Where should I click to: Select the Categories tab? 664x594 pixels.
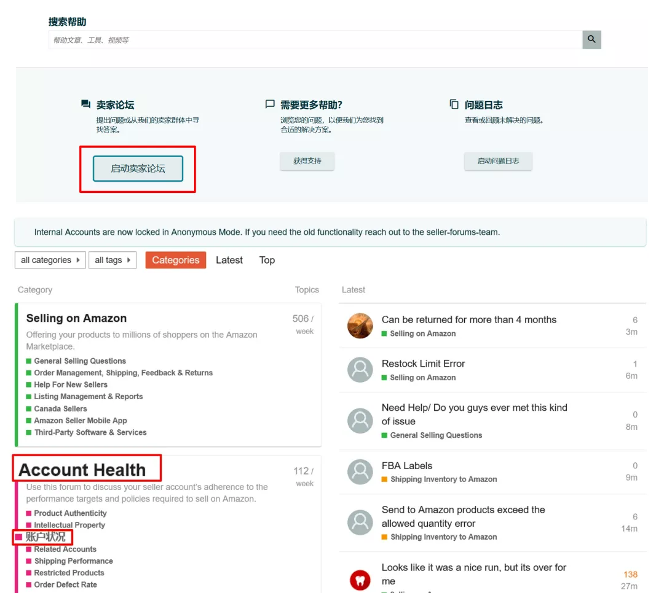pos(176,260)
